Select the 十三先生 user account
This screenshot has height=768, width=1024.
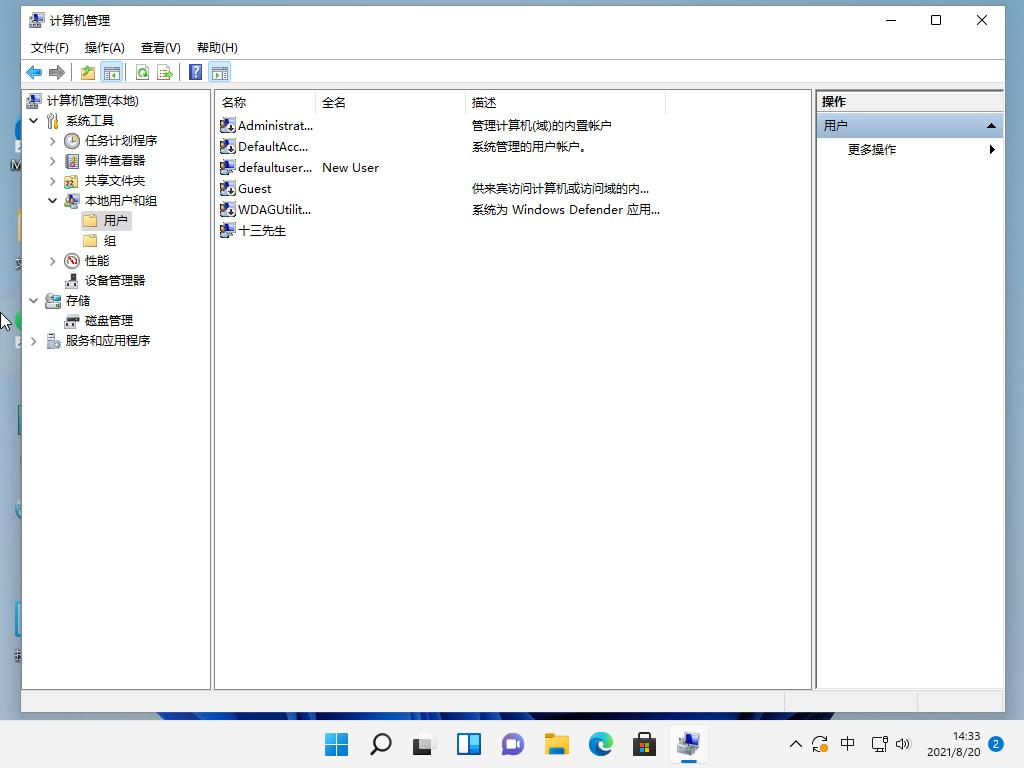tap(262, 230)
